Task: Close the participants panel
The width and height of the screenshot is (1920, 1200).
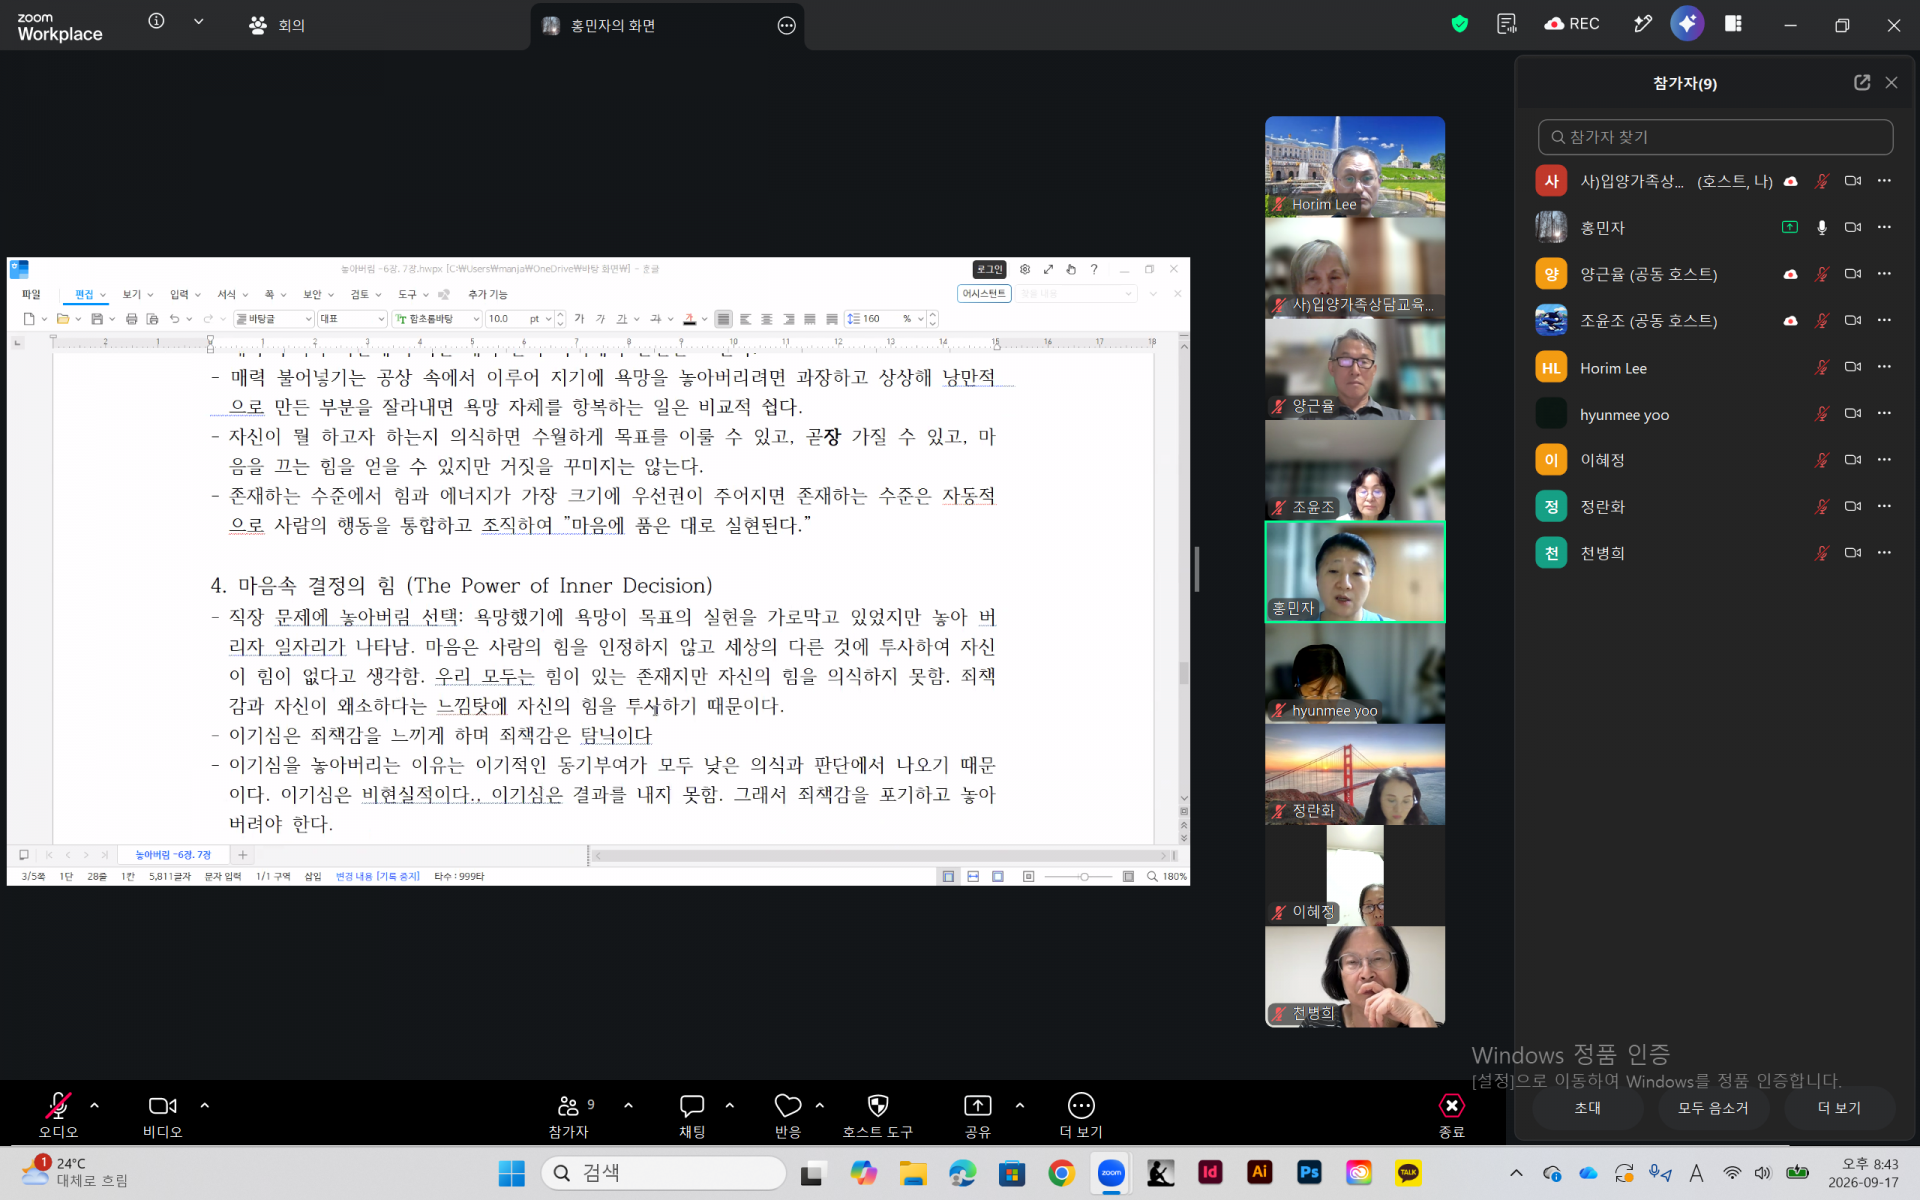Action: pos(1891,83)
